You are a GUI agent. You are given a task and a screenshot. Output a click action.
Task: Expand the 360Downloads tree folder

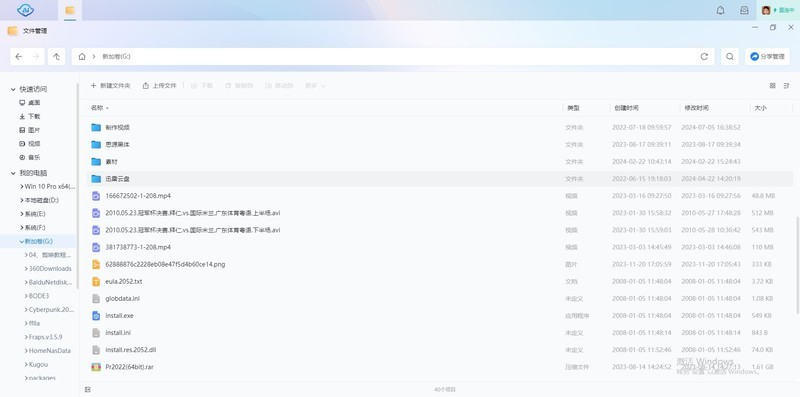pyautogui.click(x=26, y=268)
